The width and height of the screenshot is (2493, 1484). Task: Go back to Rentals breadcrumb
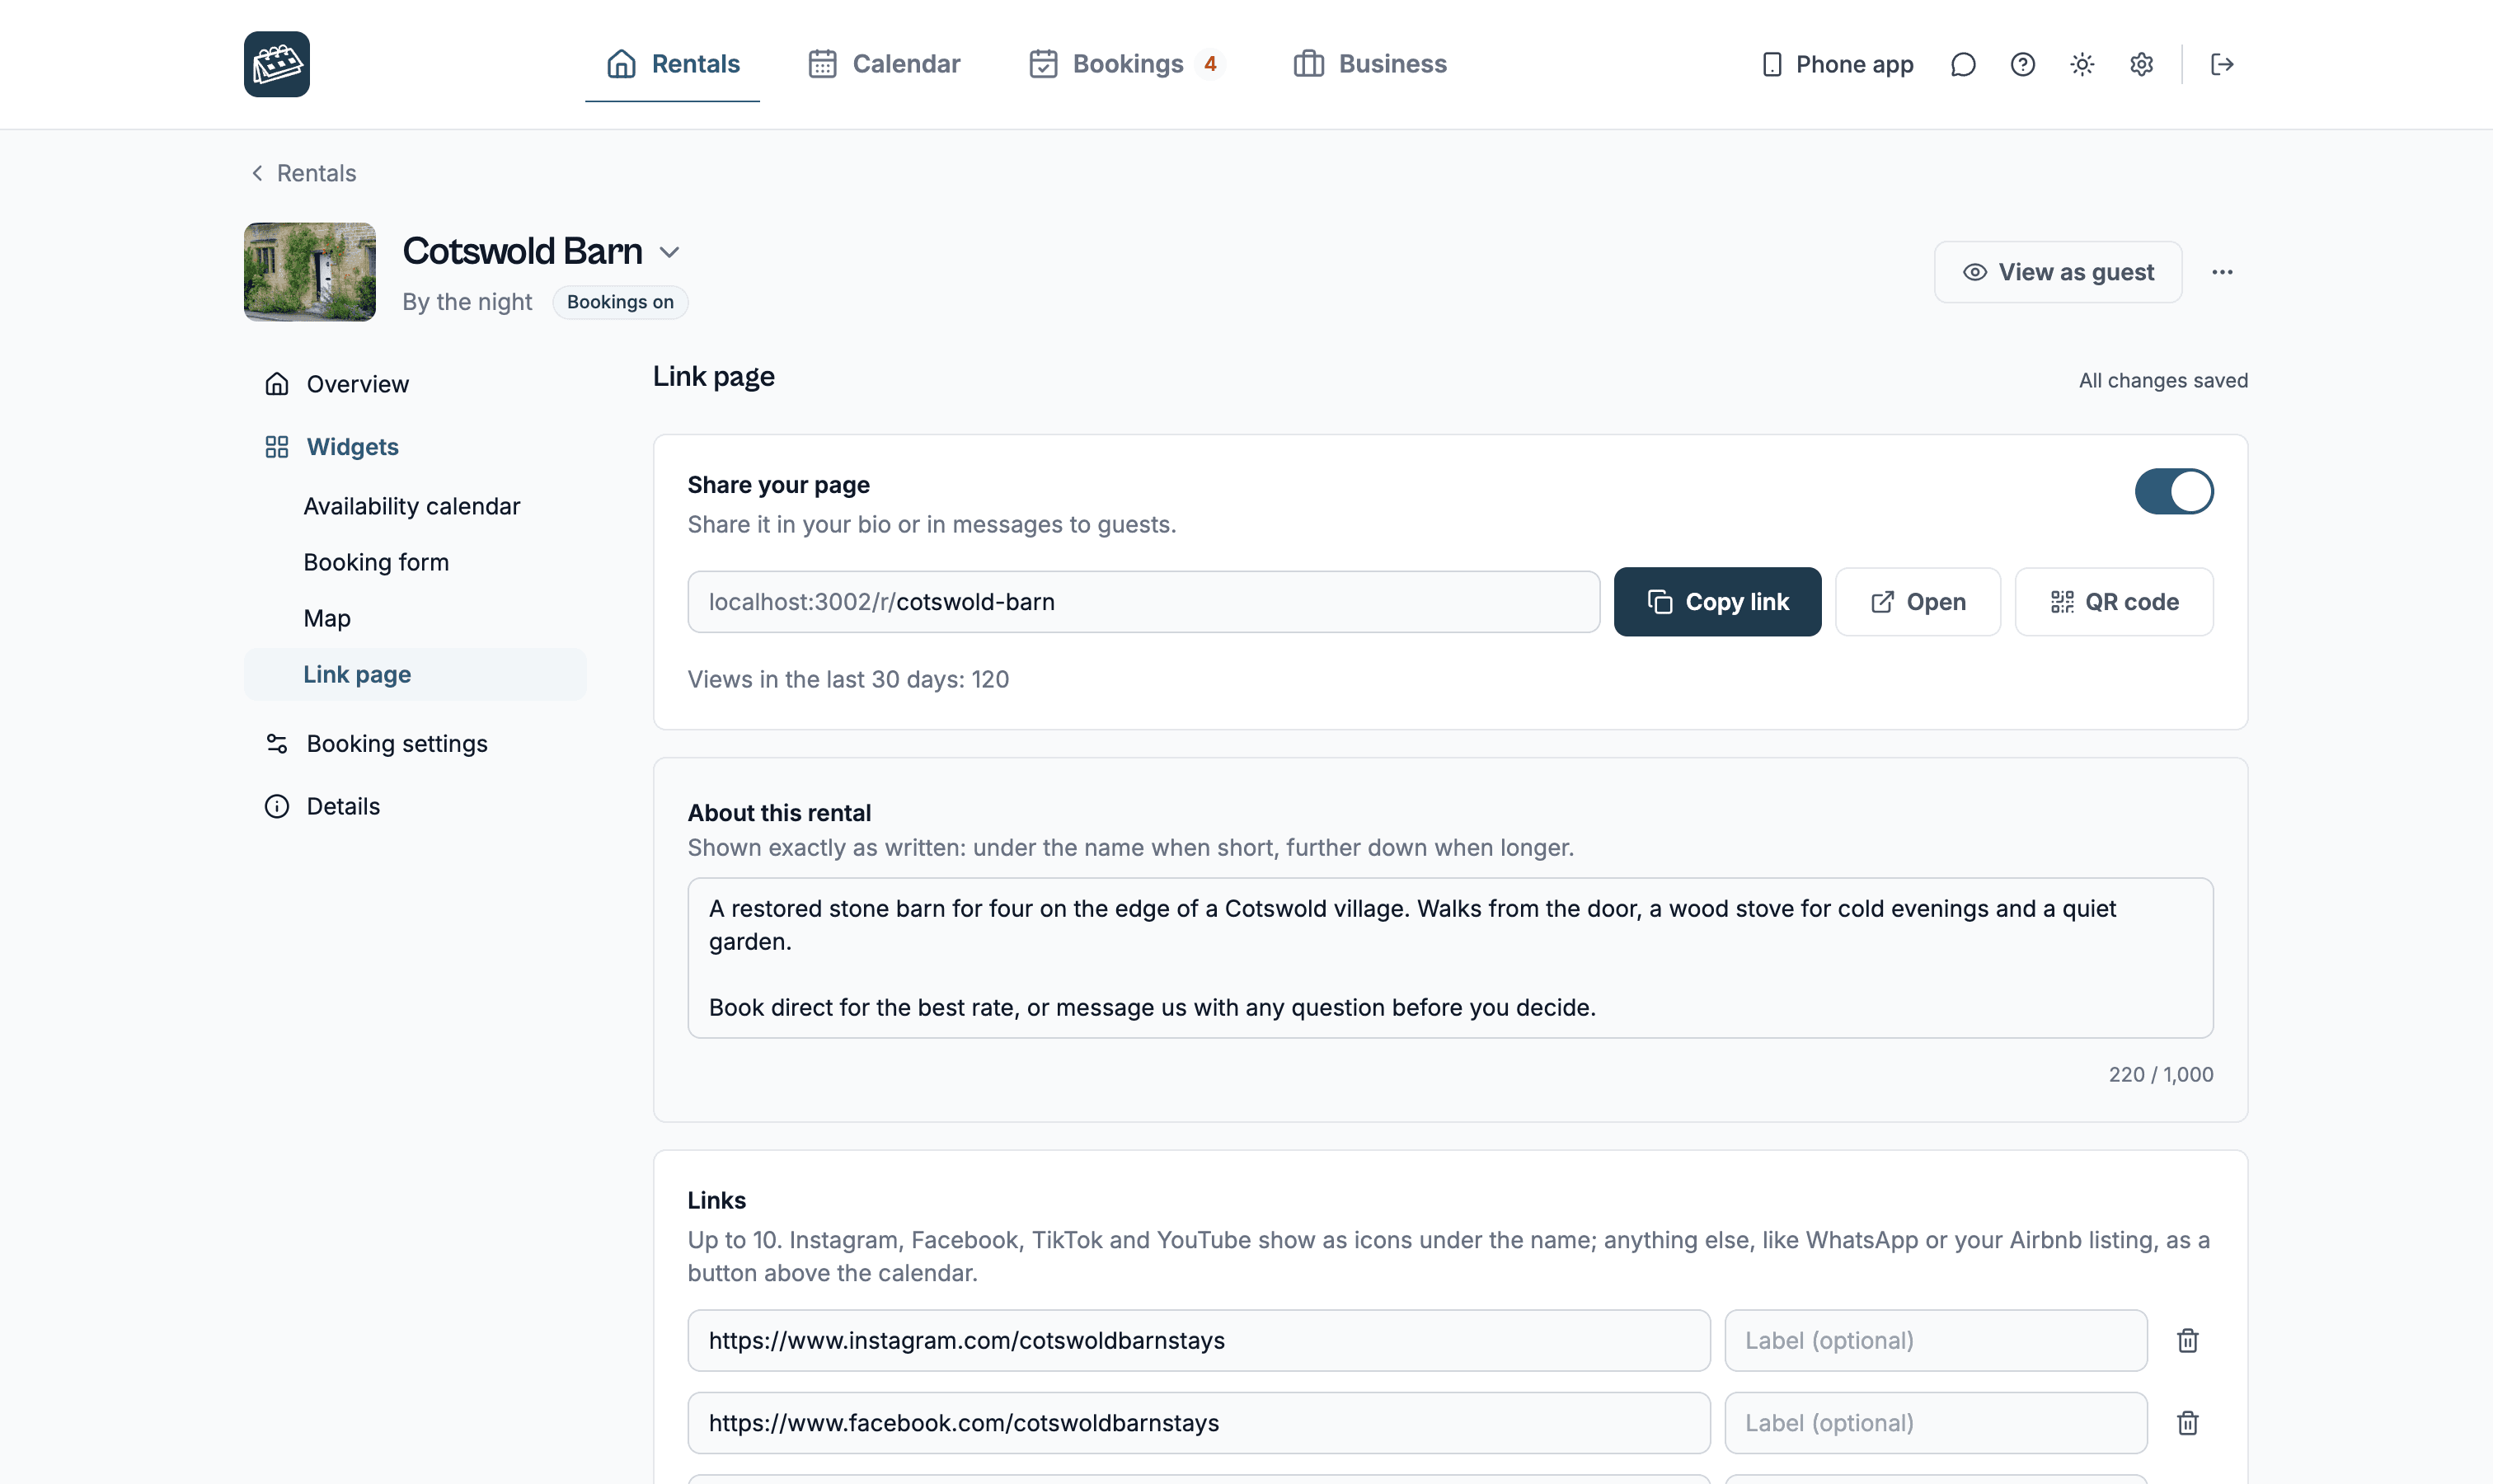click(x=303, y=173)
